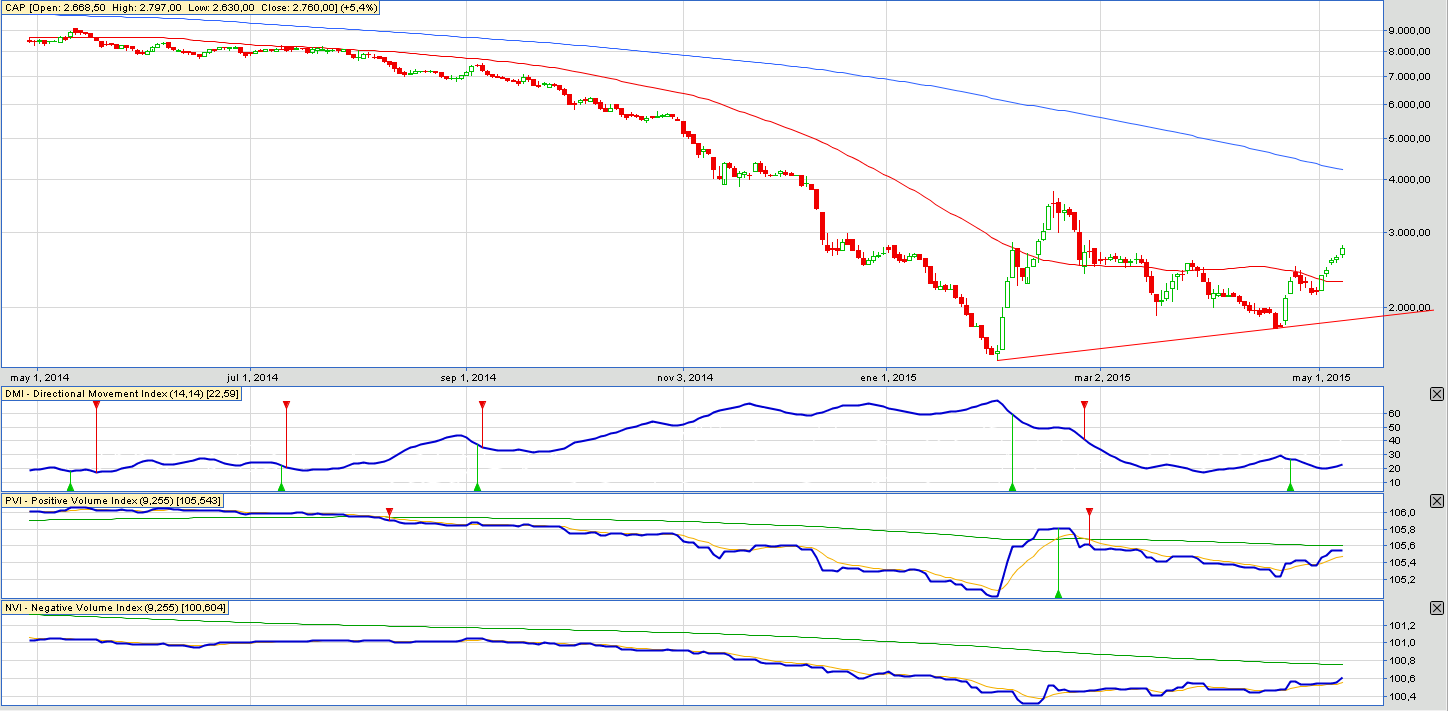
Task: Click rightmost green buy arrow in DMI panel
Action: pos(1290,487)
